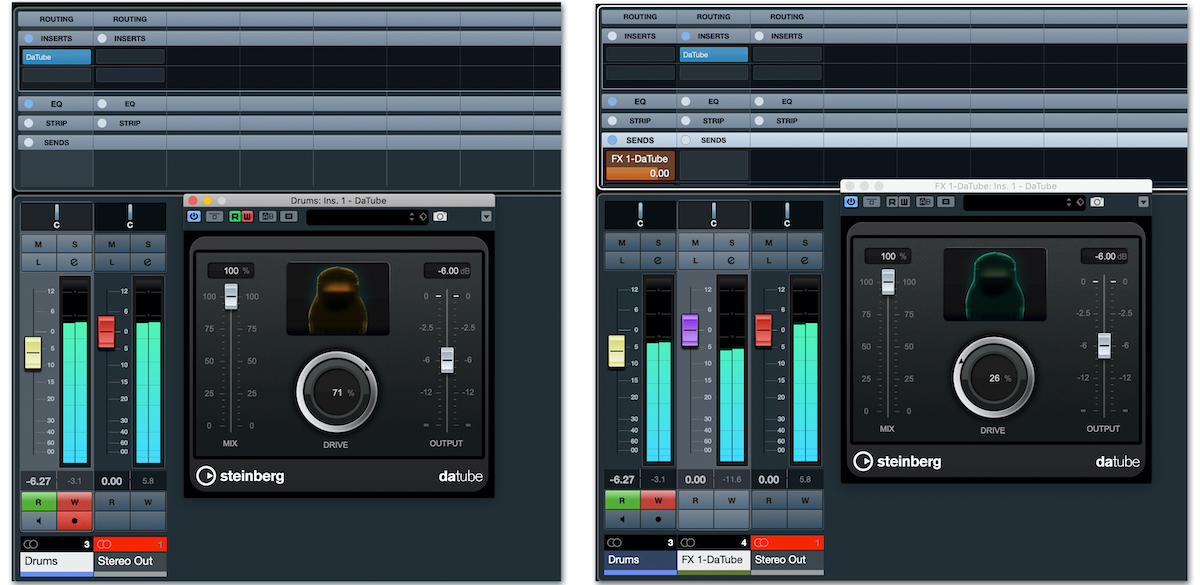Click record-enable dot on Drums, two-channel mixer
Image resolution: width=1200 pixels, height=585 pixels.
pos(74,520)
